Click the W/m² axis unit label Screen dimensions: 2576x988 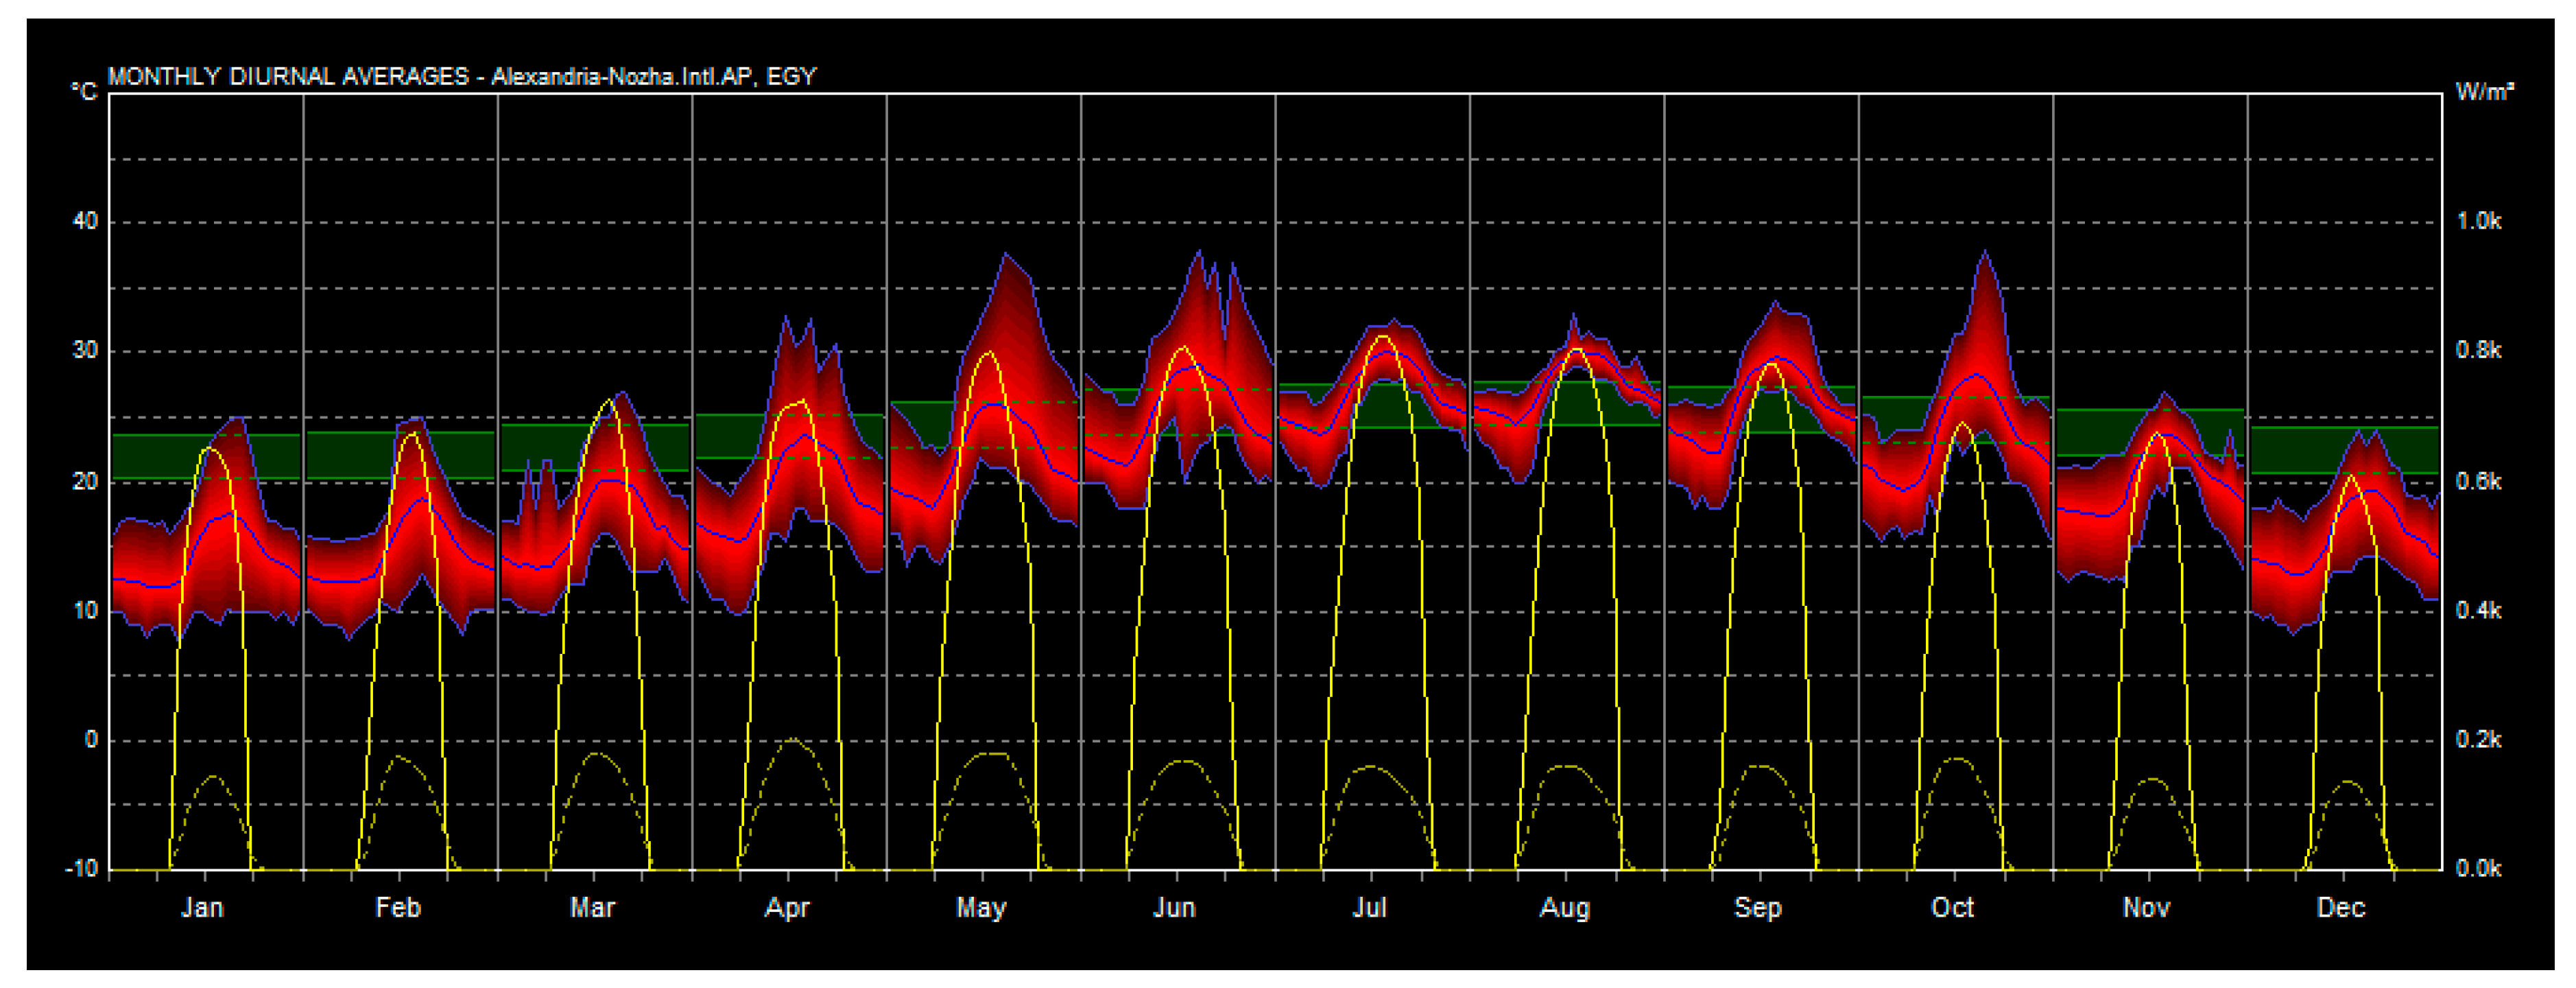pos(2484,92)
